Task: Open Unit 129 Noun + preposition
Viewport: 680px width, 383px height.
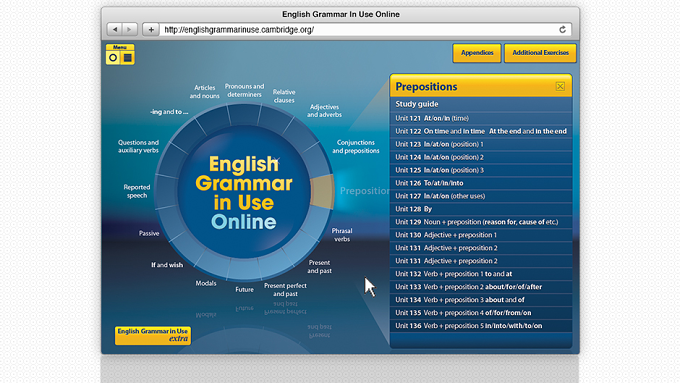Action: (x=481, y=222)
